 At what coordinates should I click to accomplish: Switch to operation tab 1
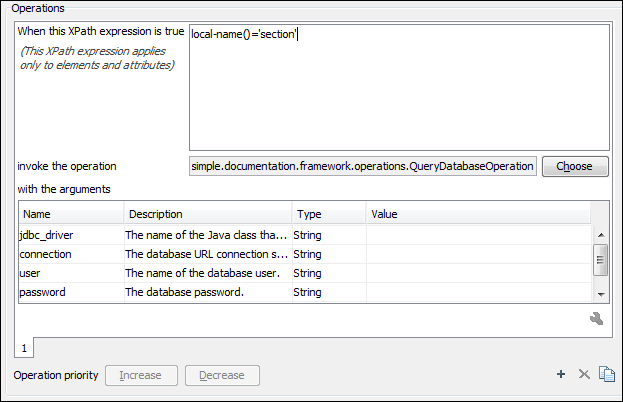pos(25,347)
